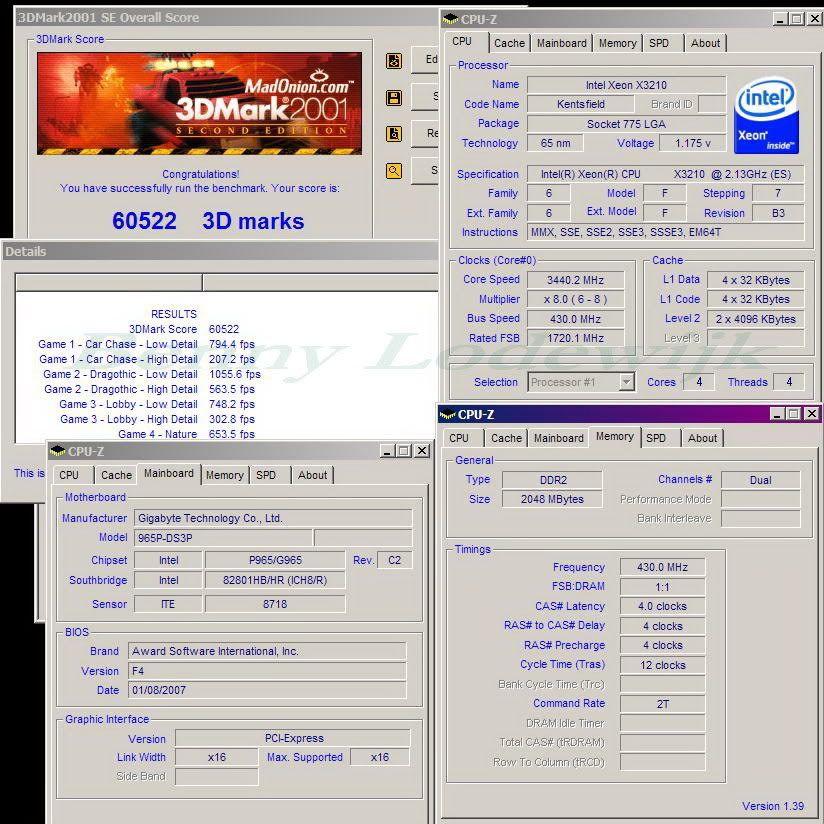Click the Level 2 cache value '2 x 4096 KBytes'
The height and width of the screenshot is (824, 824).
pyautogui.click(x=756, y=319)
